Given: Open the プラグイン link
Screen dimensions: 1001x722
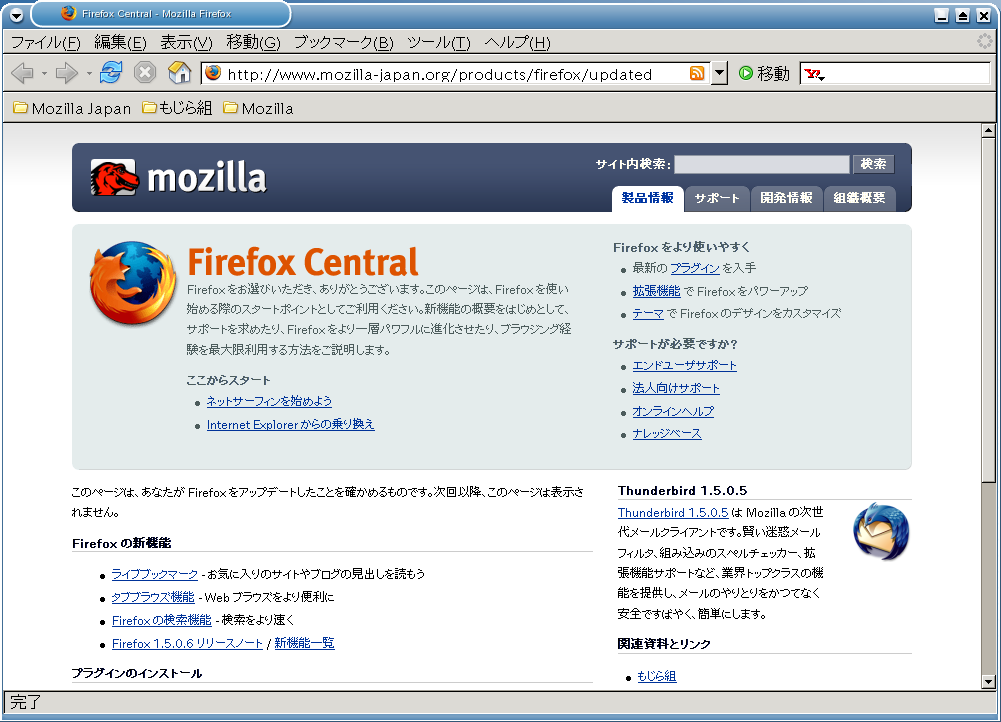Looking at the screenshot, I should (x=695, y=268).
